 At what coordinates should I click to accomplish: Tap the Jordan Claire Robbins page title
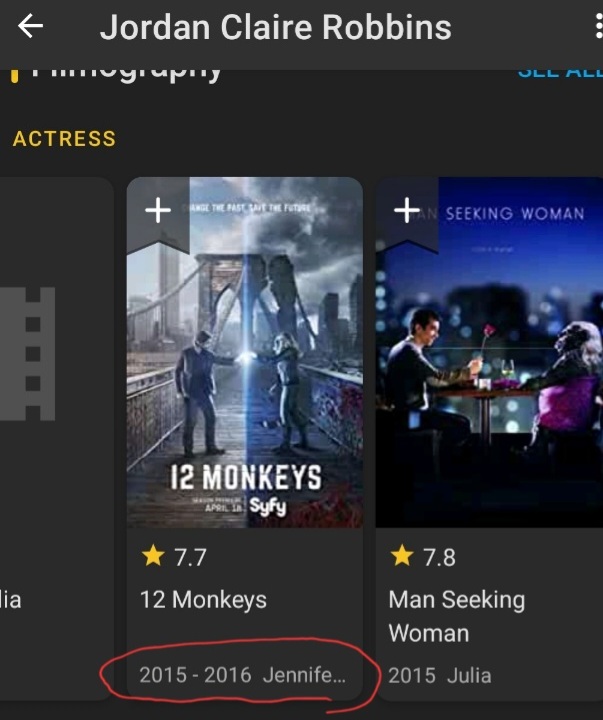coord(275,27)
